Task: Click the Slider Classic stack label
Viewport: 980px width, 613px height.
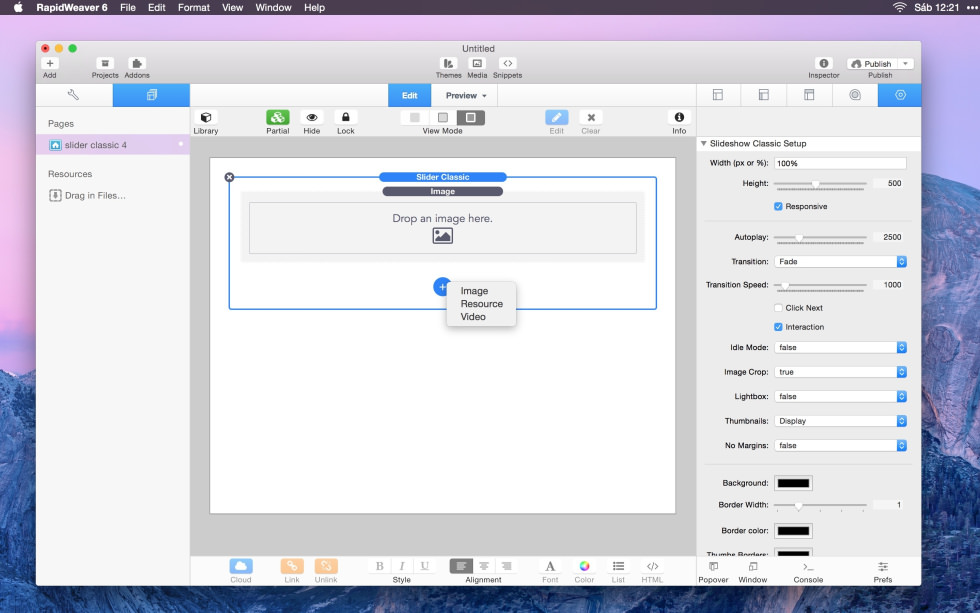Action: [x=442, y=177]
